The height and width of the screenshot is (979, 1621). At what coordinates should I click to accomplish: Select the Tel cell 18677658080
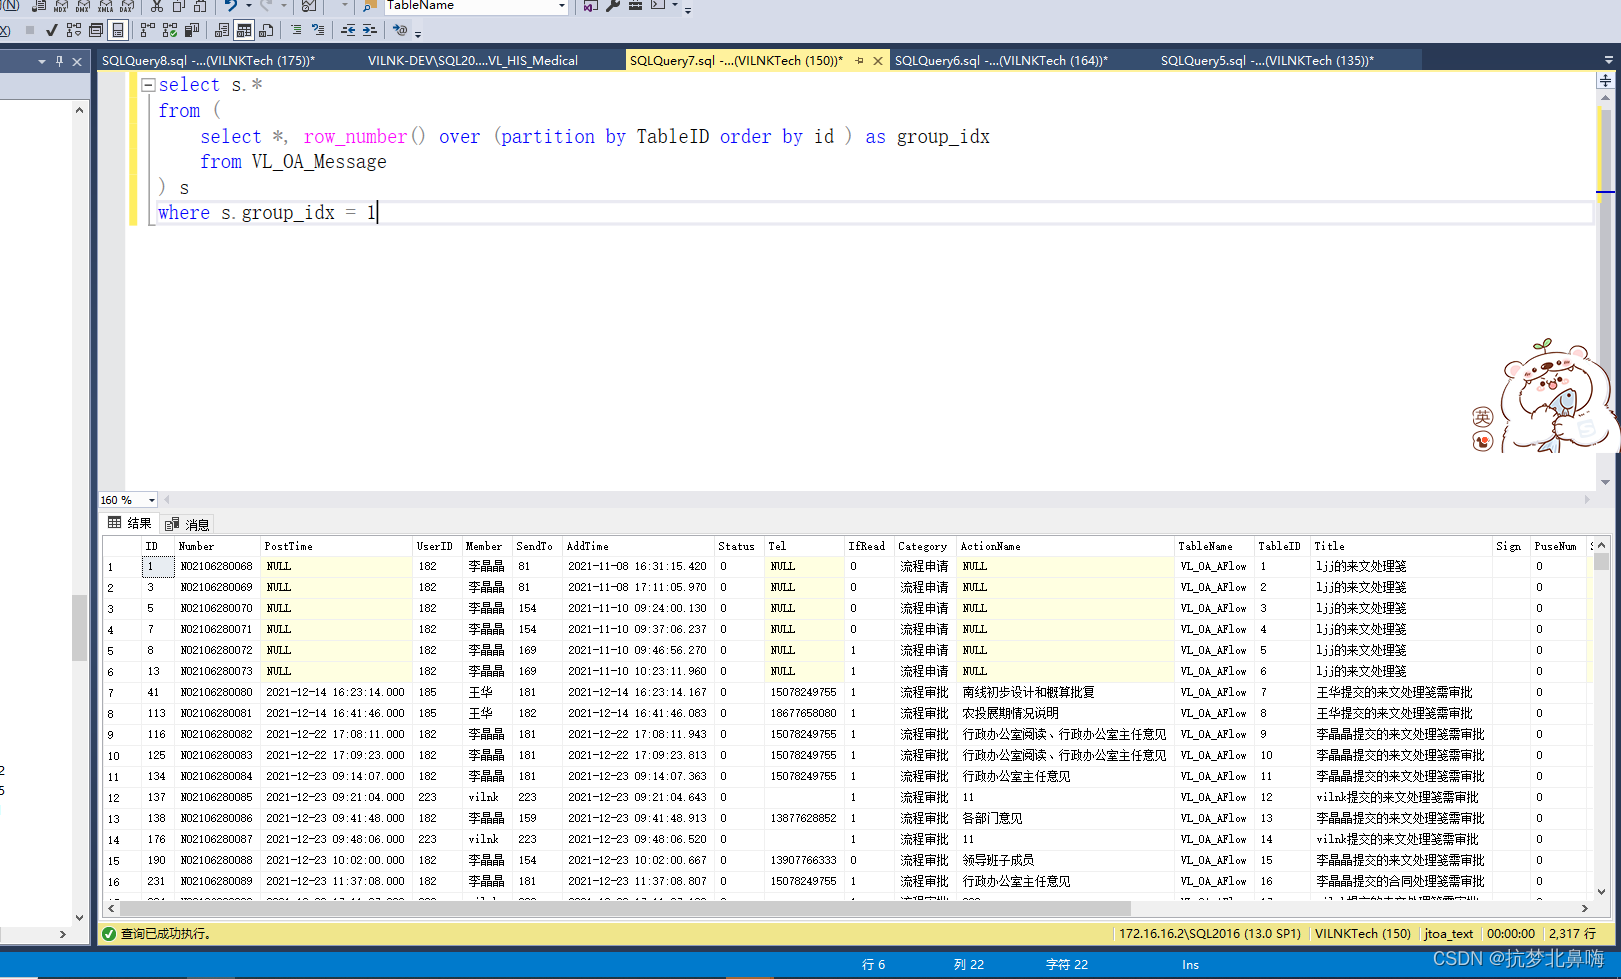804,713
